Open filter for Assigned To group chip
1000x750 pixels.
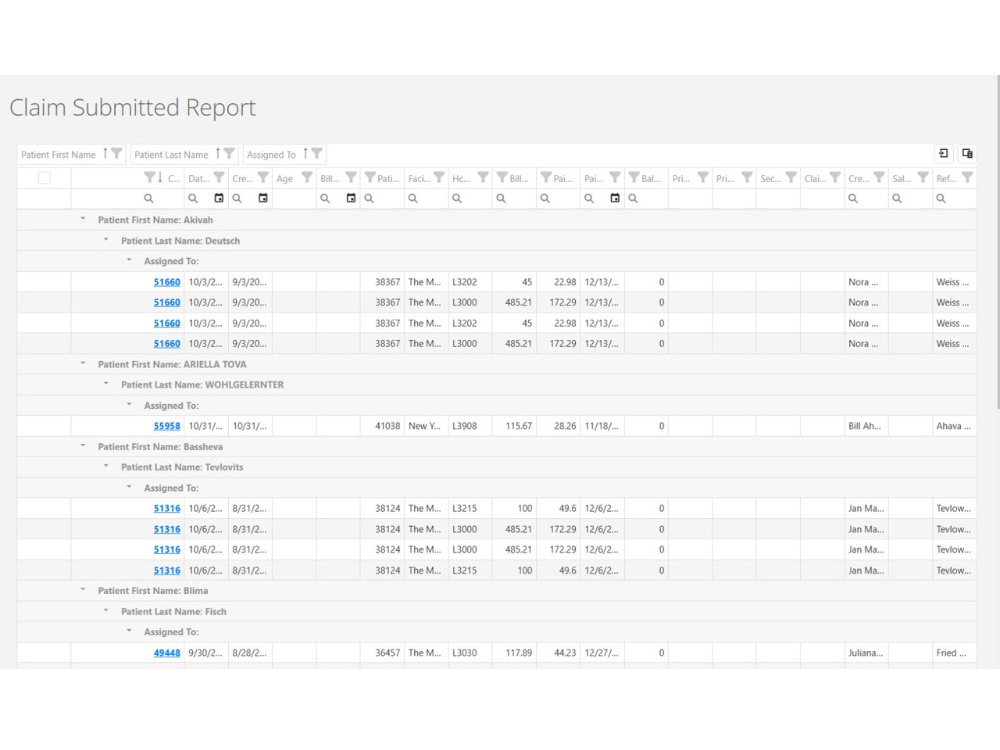[x=317, y=154]
